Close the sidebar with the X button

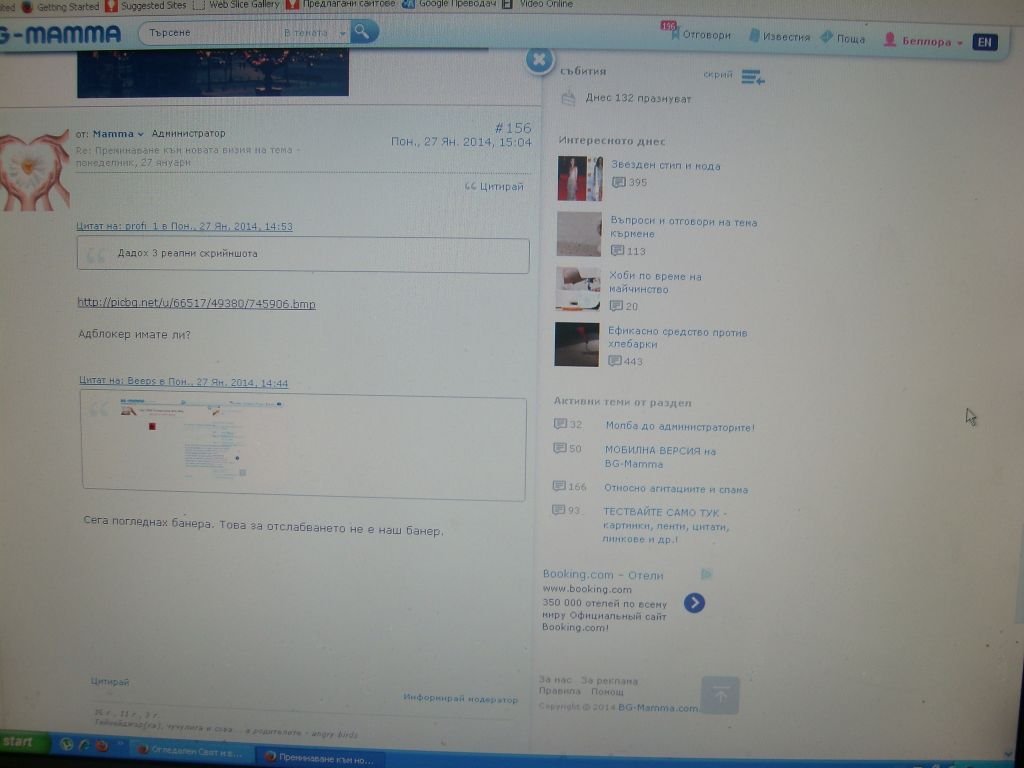[539, 60]
